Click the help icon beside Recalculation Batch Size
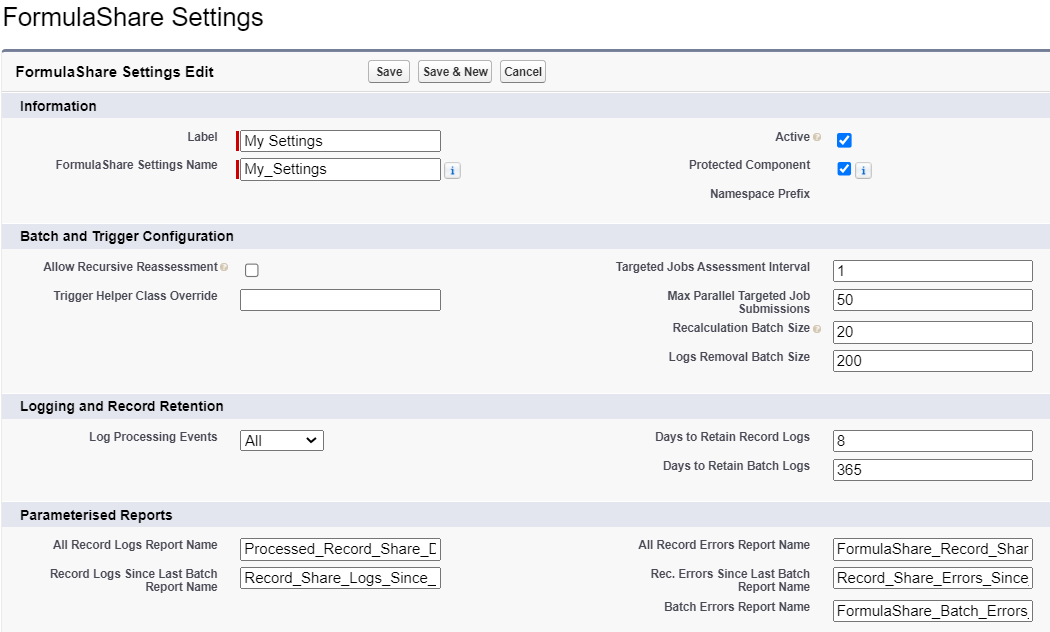The height and width of the screenshot is (632, 1050). click(817, 328)
